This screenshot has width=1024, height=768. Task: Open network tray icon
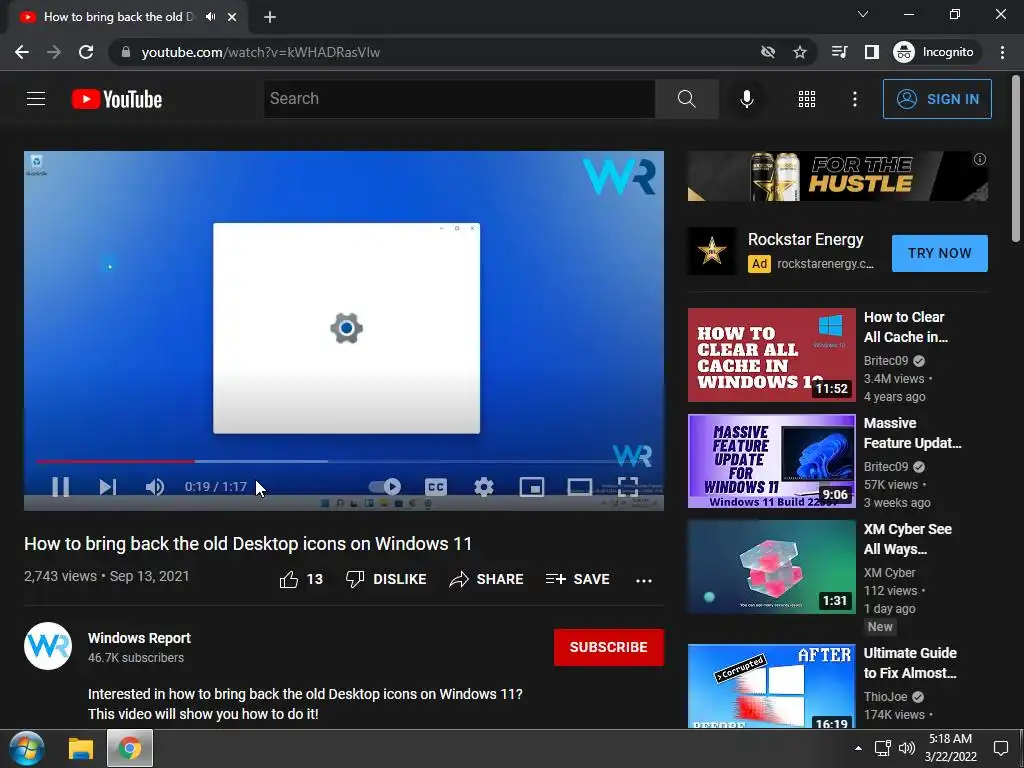(883, 748)
